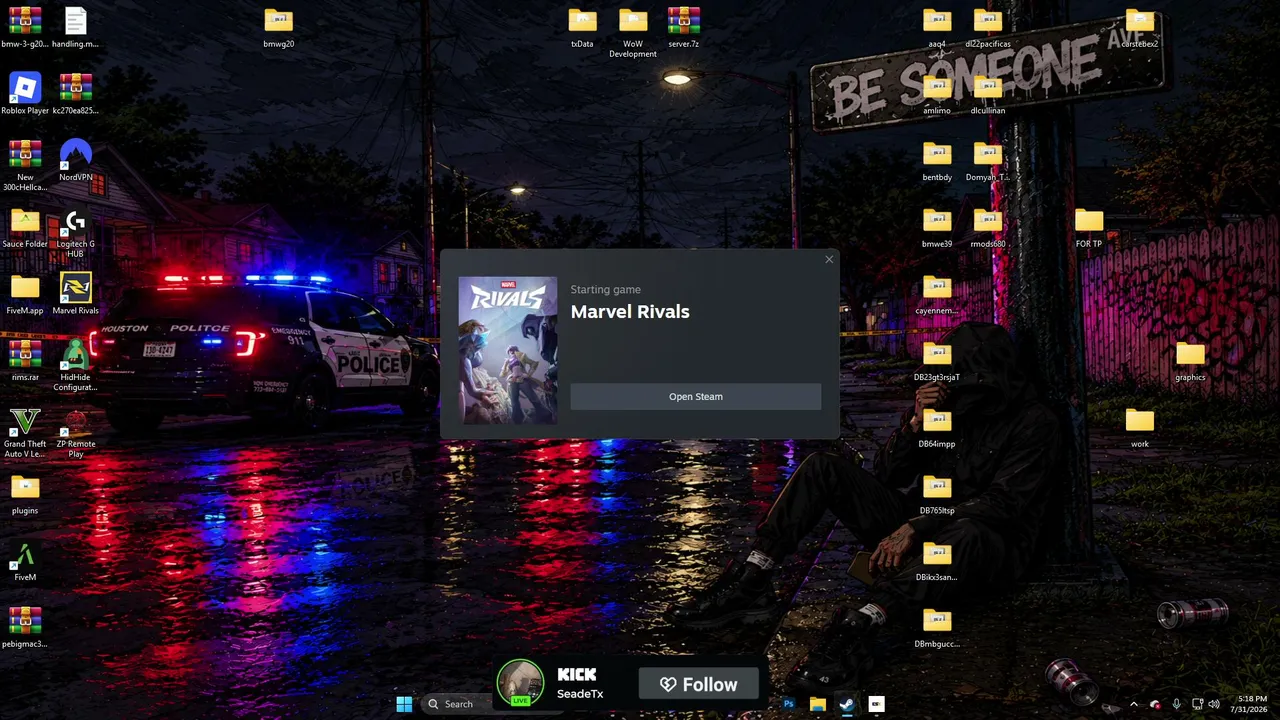Close the Starting game dialog
Image resolution: width=1280 pixels, height=720 pixels.
click(829, 260)
